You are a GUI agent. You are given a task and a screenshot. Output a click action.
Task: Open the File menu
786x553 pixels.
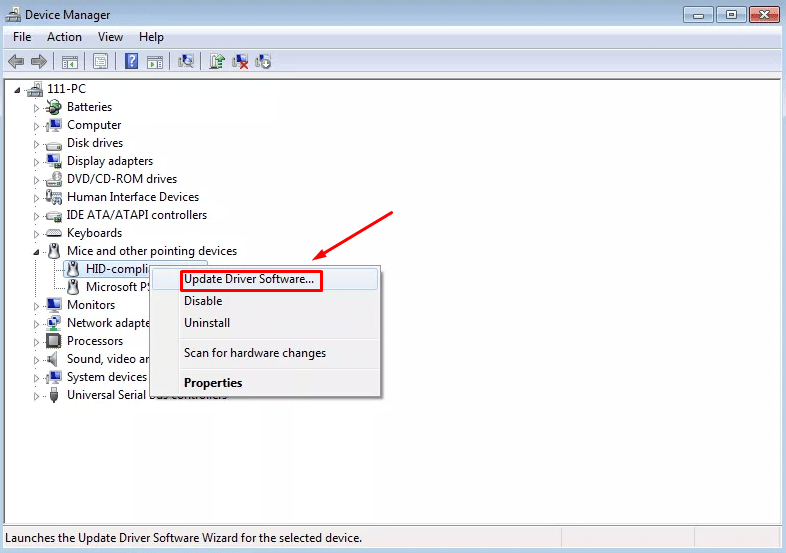tap(22, 37)
